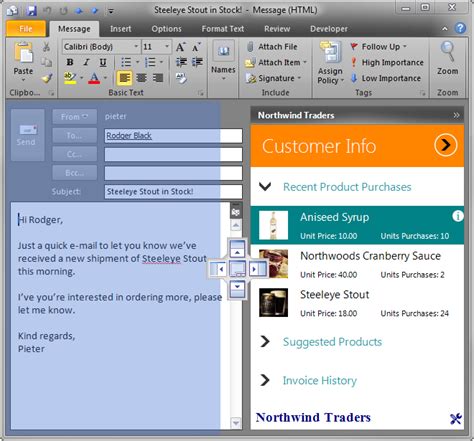Send the email message
474x441 pixels.
point(27,135)
